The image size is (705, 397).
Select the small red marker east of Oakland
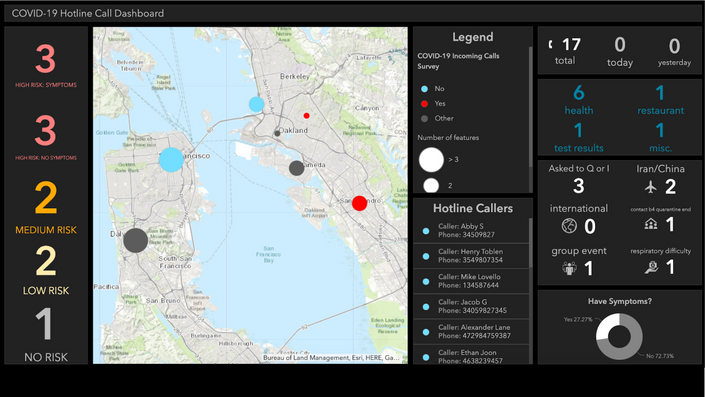[x=306, y=116]
